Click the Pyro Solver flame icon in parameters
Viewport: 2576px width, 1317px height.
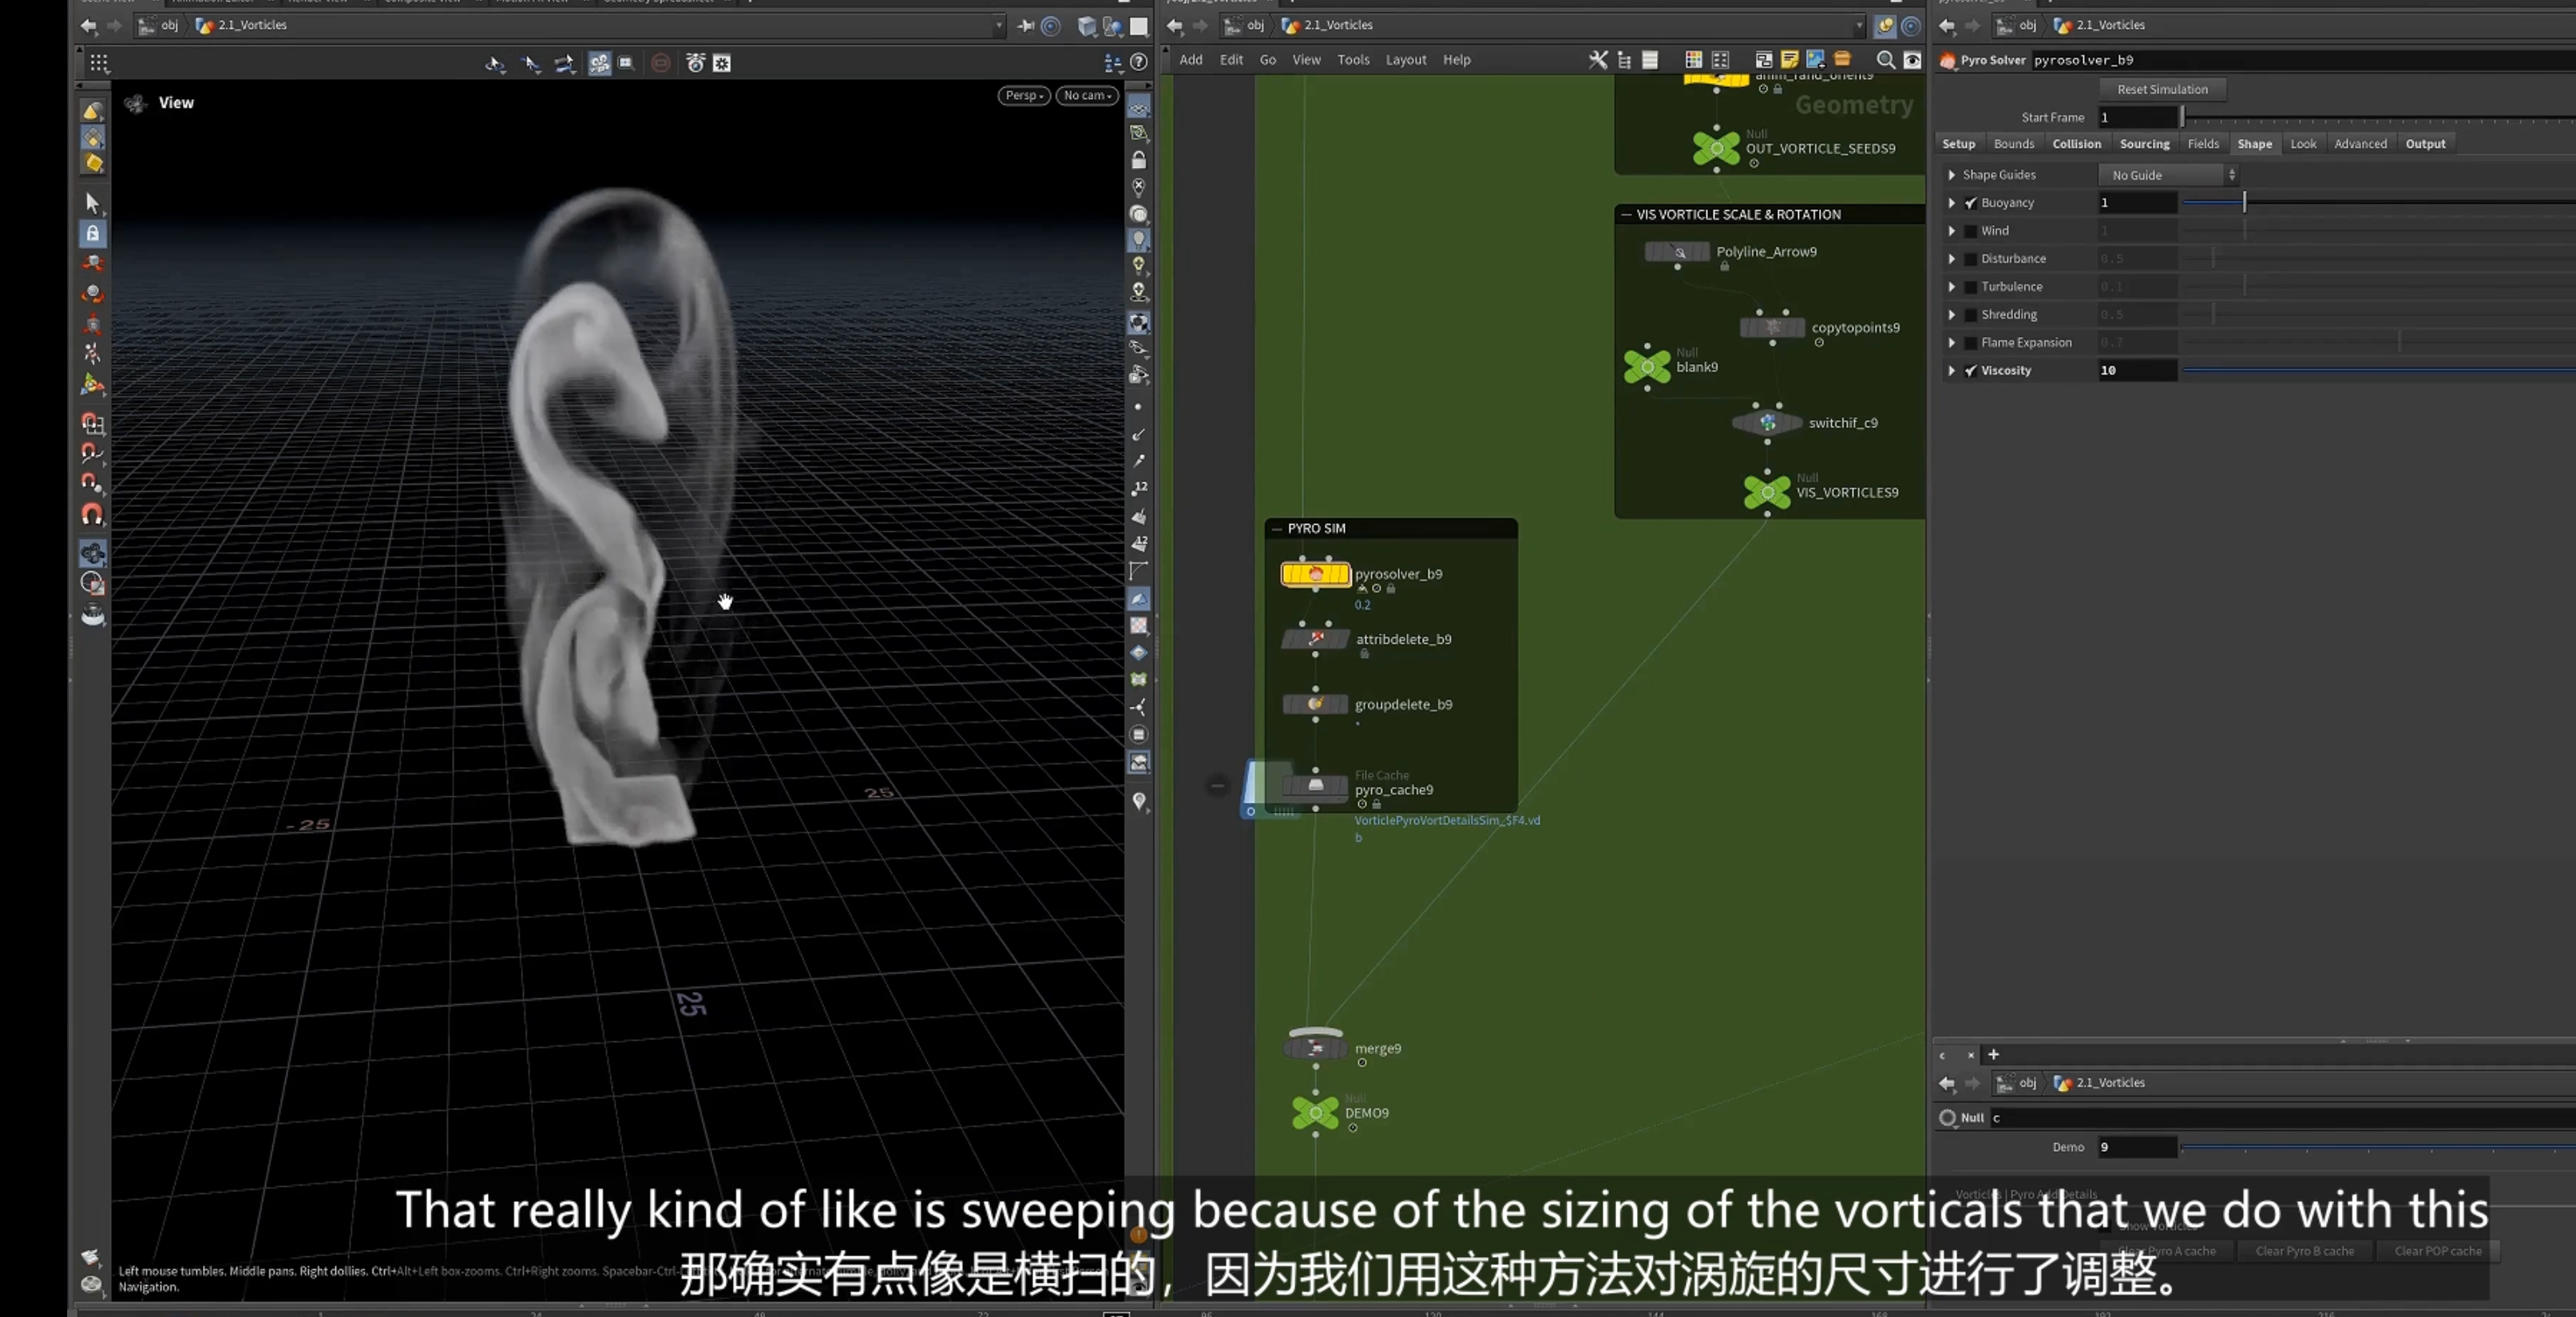tap(1948, 60)
